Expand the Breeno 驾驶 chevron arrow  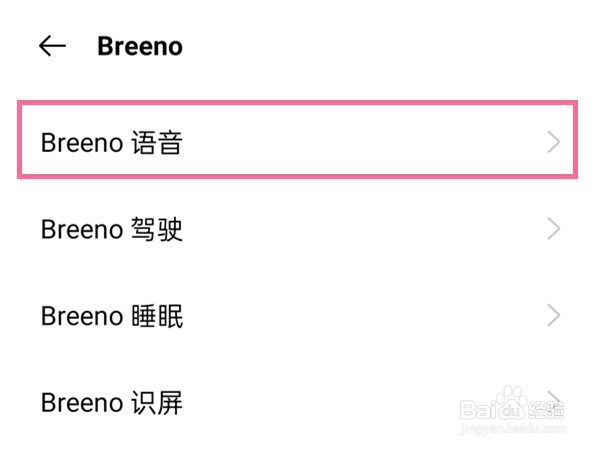(555, 229)
